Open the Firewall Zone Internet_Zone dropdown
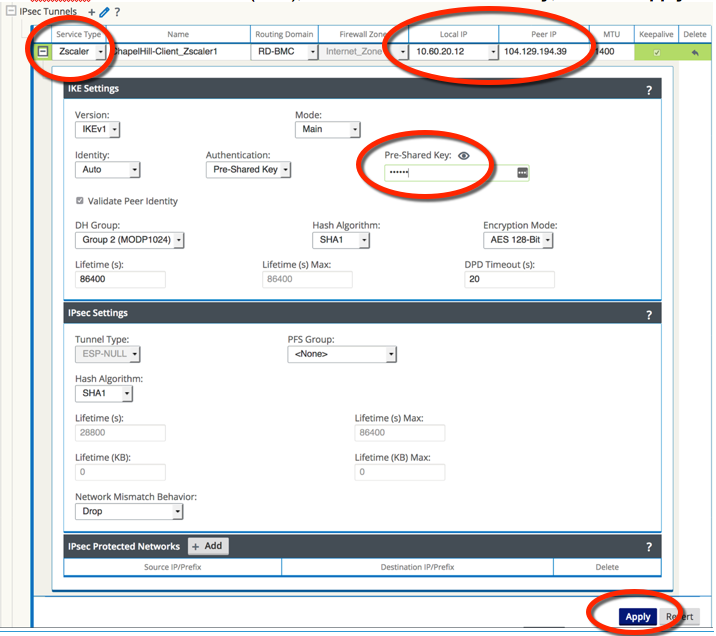This screenshot has height=636, width=716. click(x=363, y=52)
